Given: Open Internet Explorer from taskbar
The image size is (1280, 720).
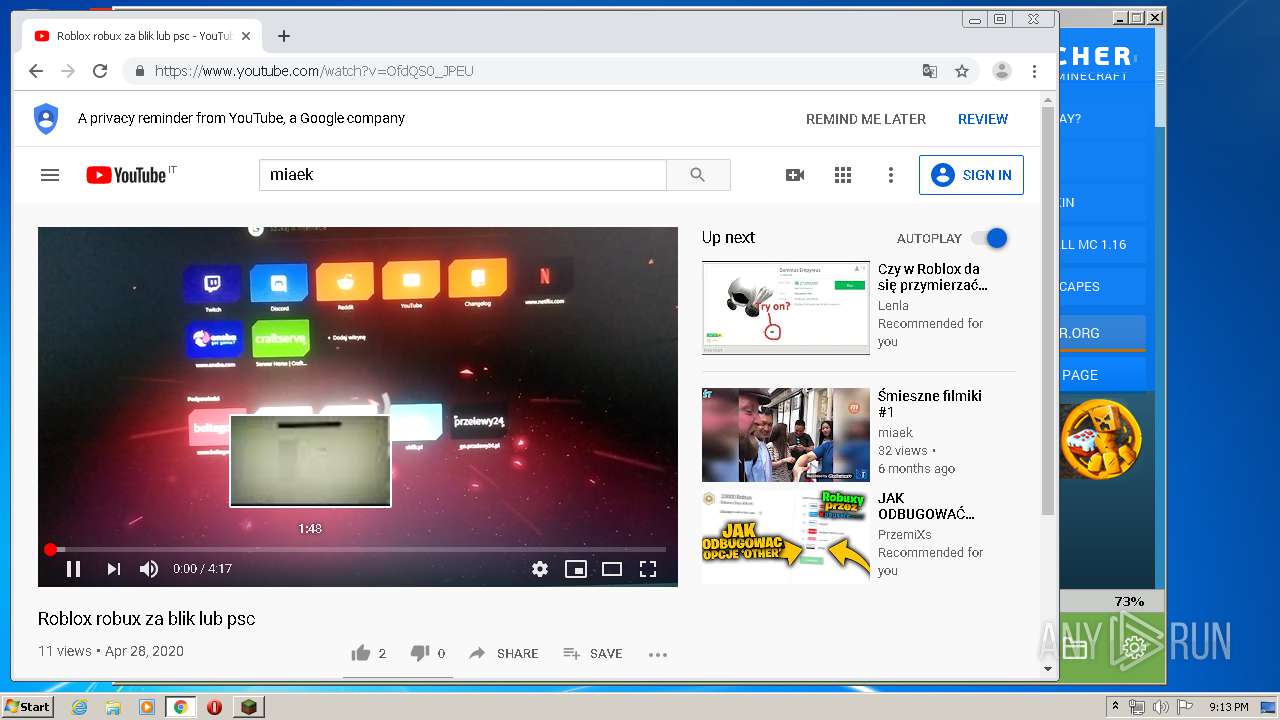Looking at the screenshot, I should pyautogui.click(x=79, y=707).
